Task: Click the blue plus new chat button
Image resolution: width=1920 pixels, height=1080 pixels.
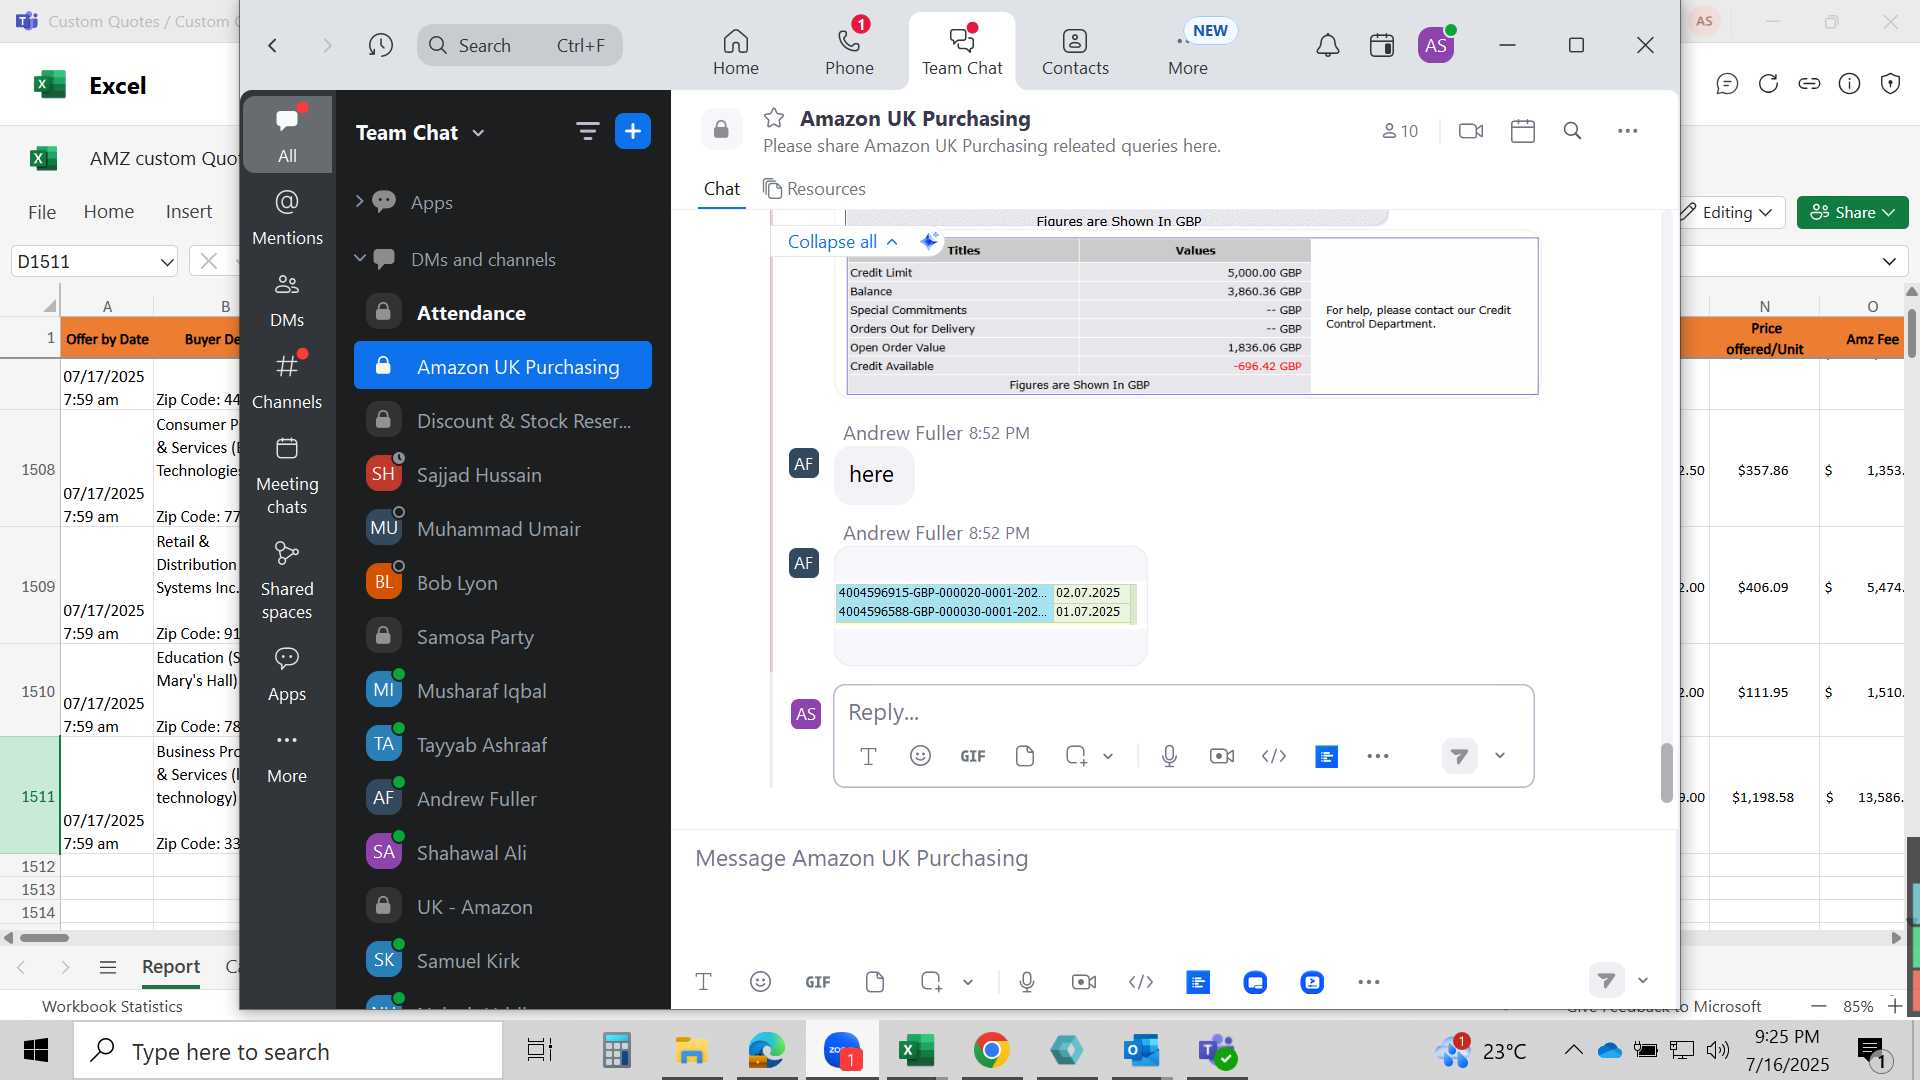Action: click(633, 131)
